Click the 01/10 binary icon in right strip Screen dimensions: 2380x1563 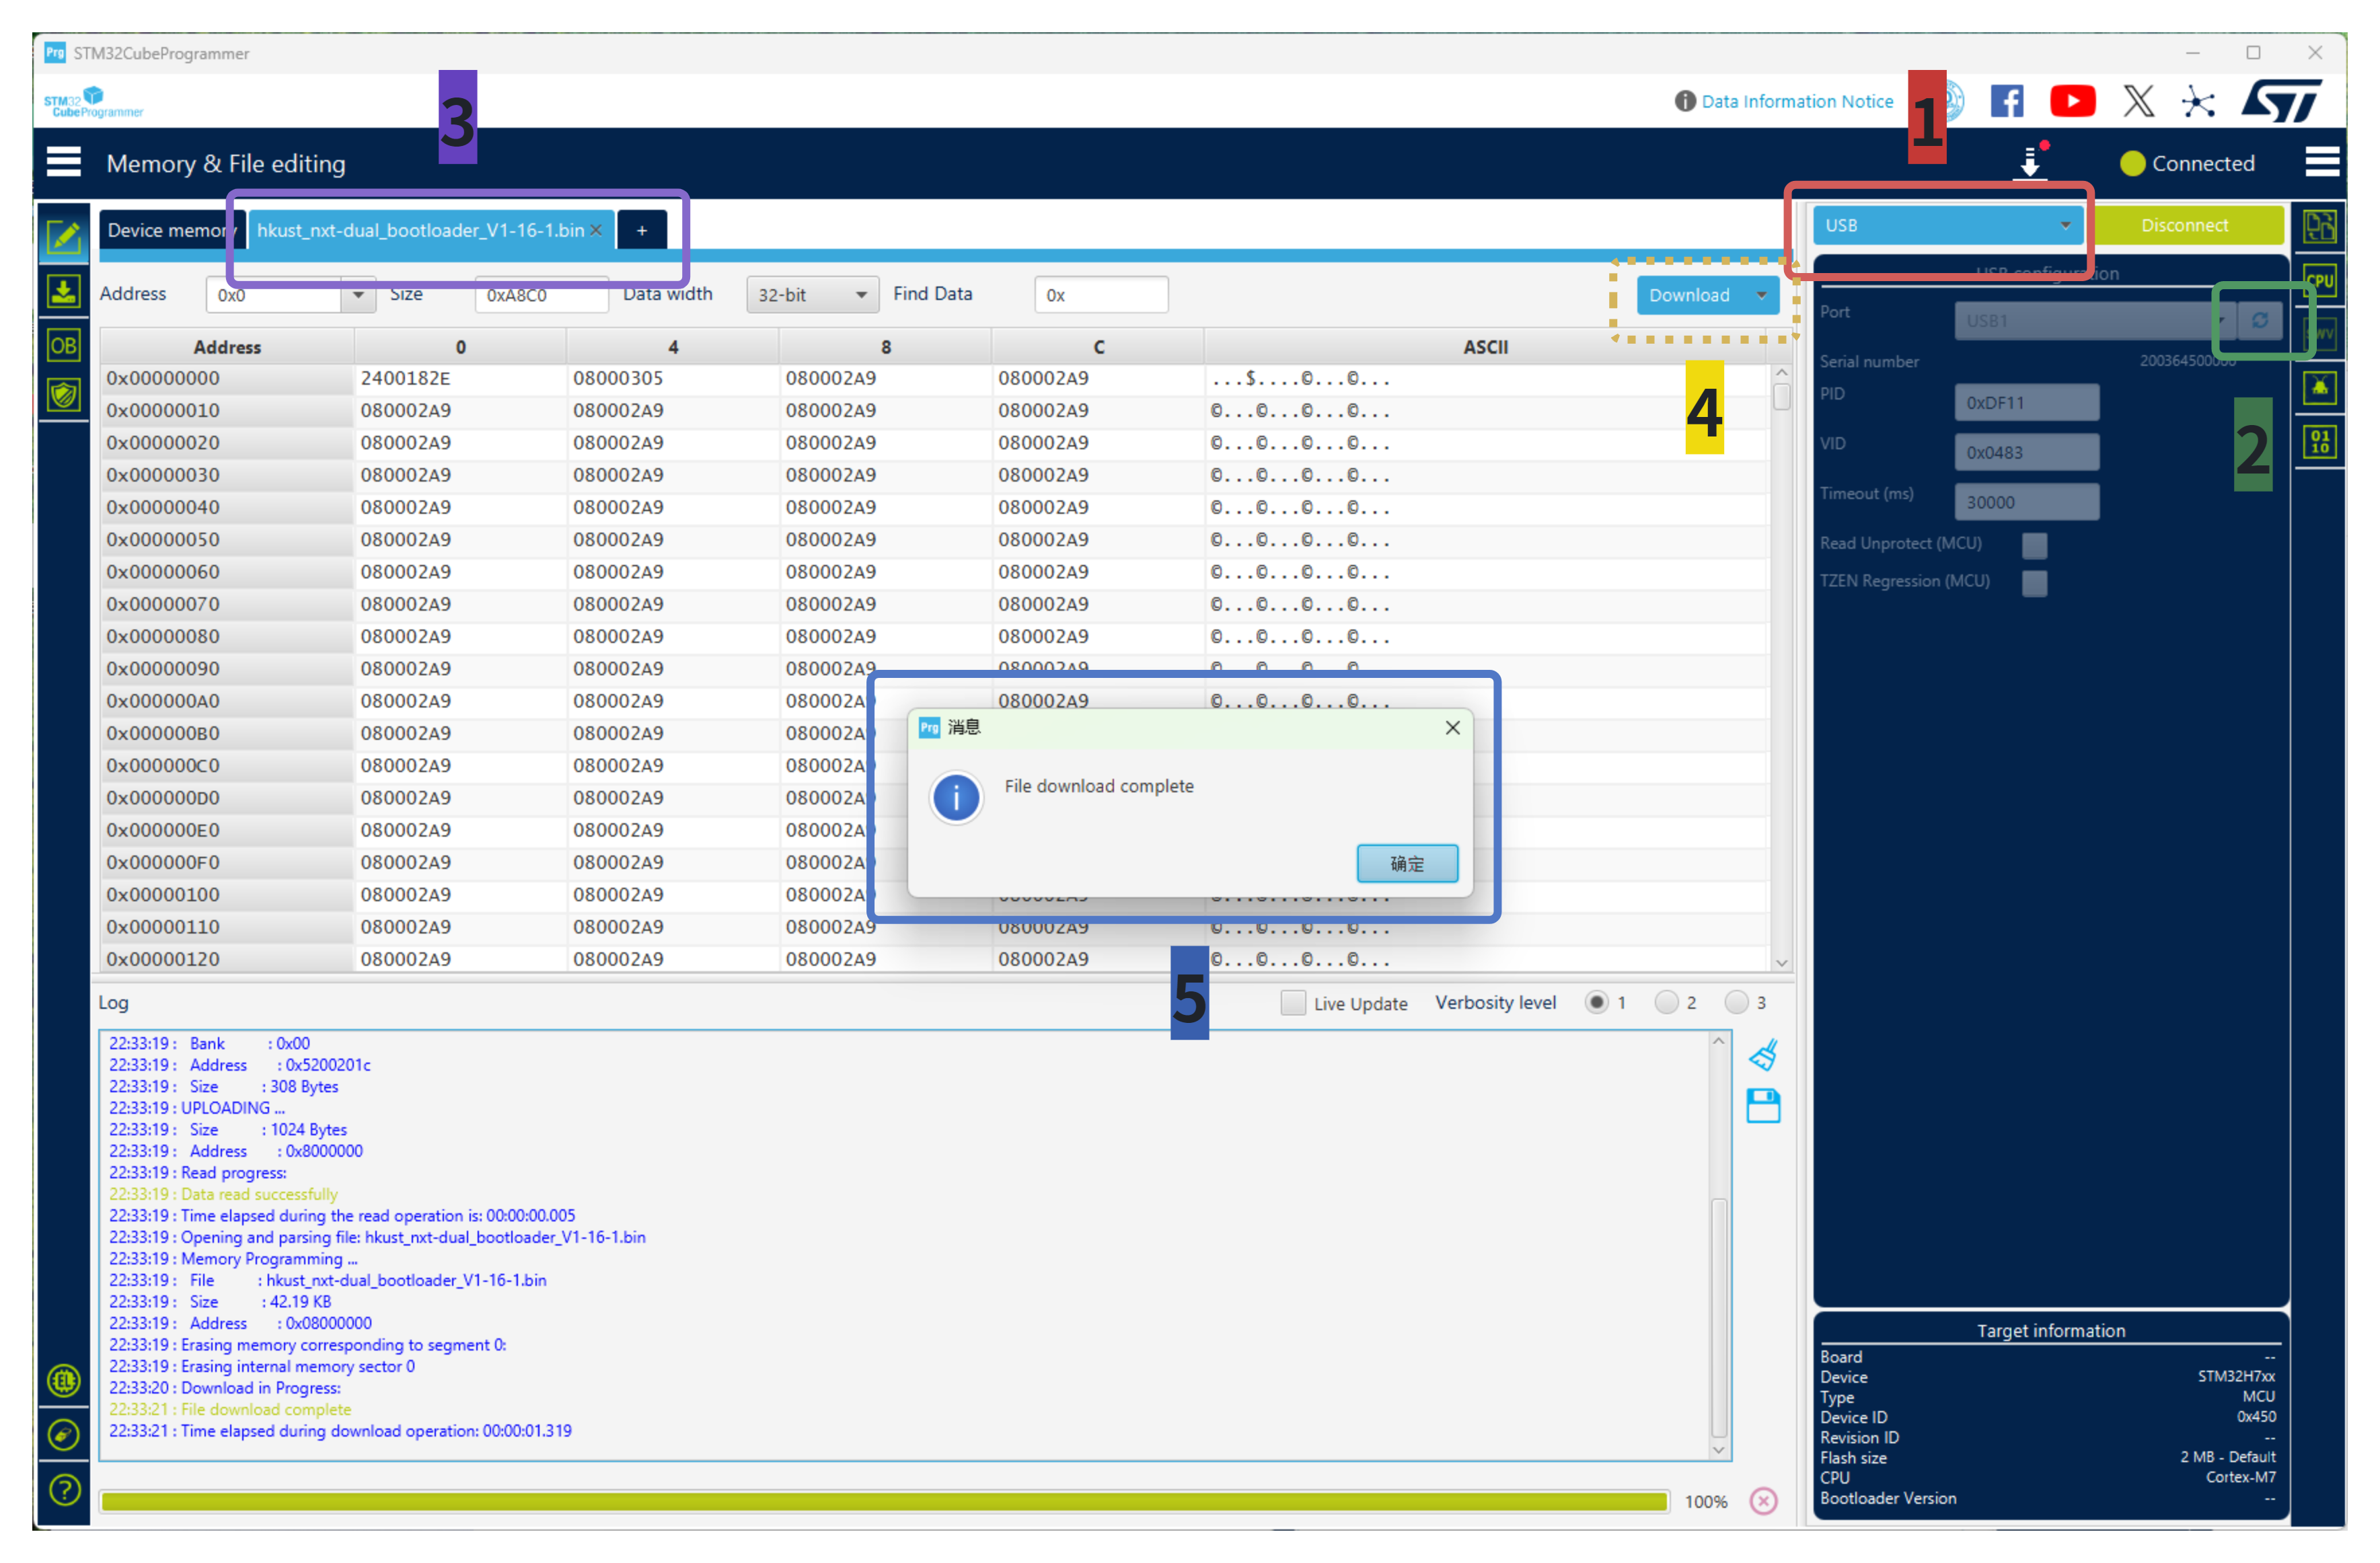[x=2319, y=441]
